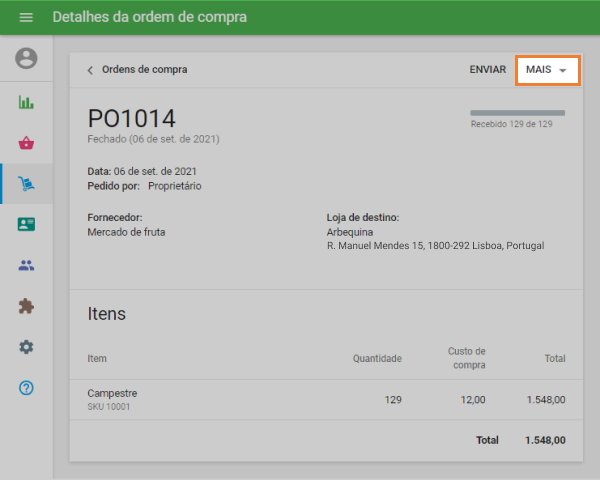Open Items basket icon in sidebar
The width and height of the screenshot is (600, 480).
click(26, 143)
